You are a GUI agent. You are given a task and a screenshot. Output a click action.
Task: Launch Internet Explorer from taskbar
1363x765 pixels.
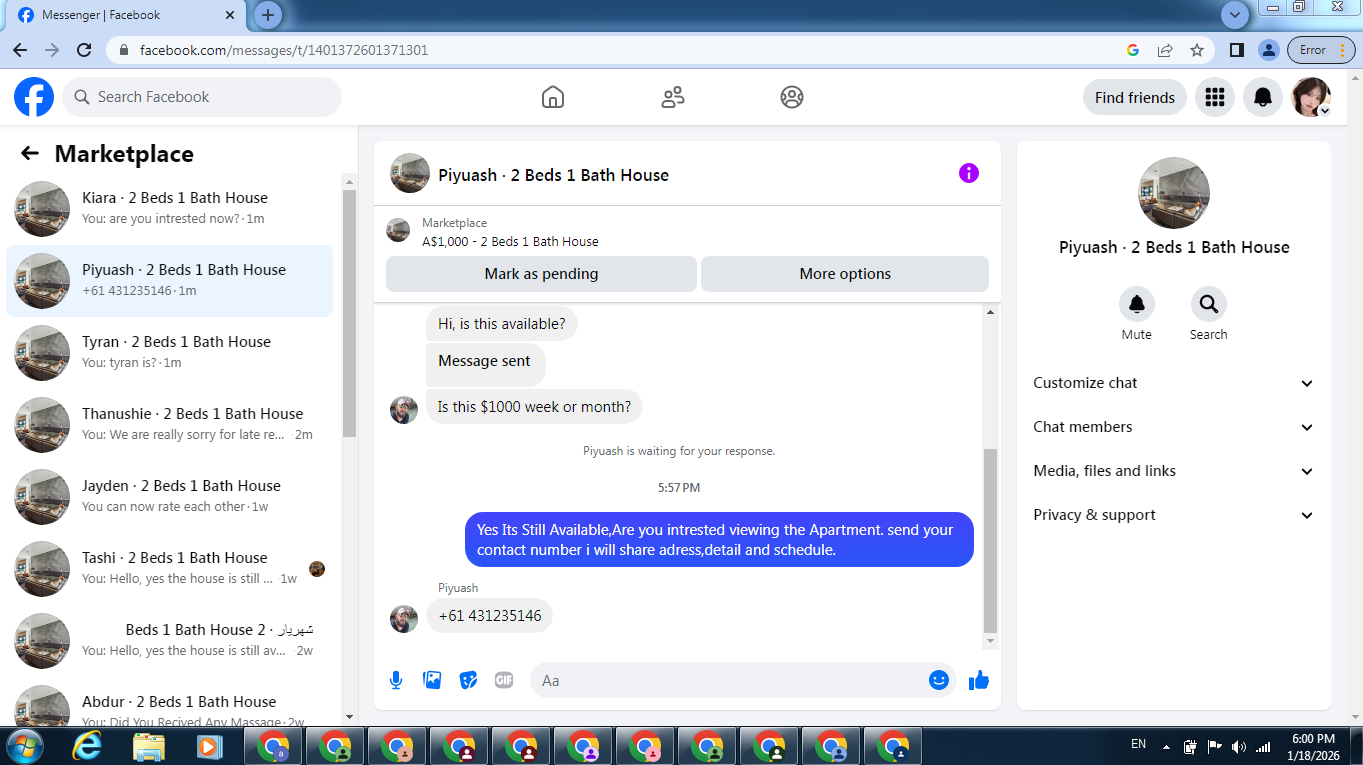click(88, 746)
